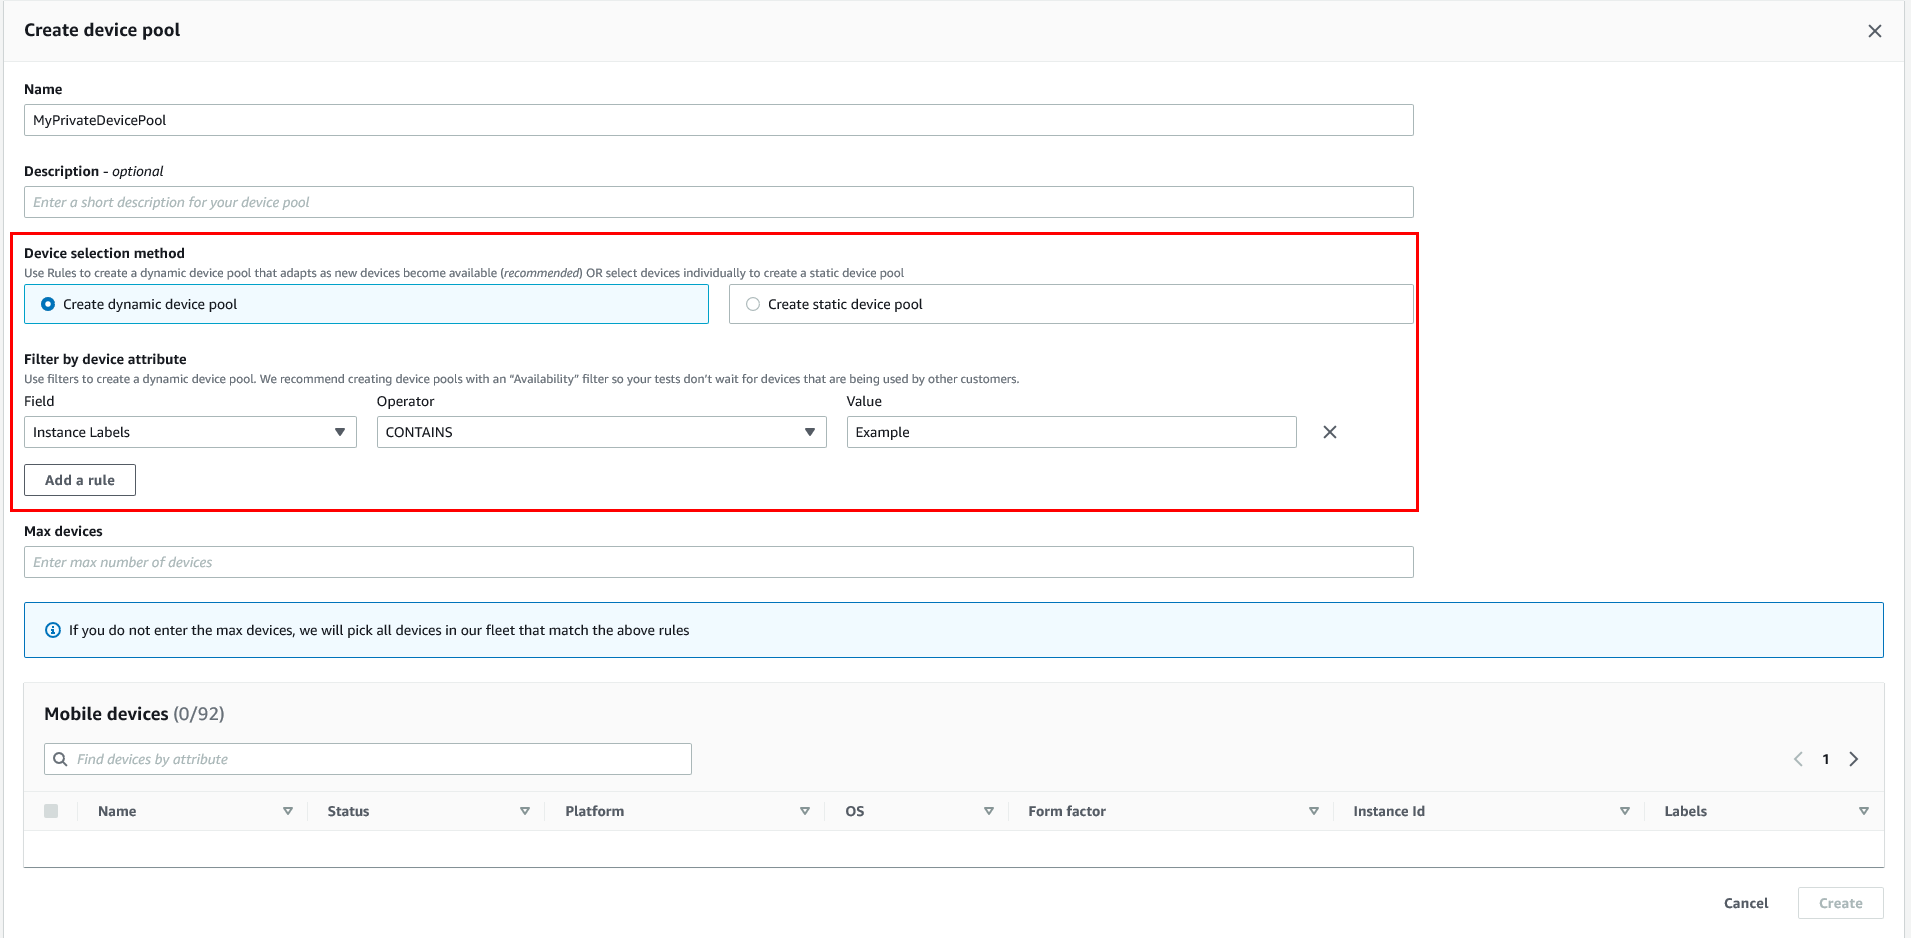This screenshot has width=1911, height=938.
Task: Go to next page of mobile devices
Action: click(x=1854, y=759)
